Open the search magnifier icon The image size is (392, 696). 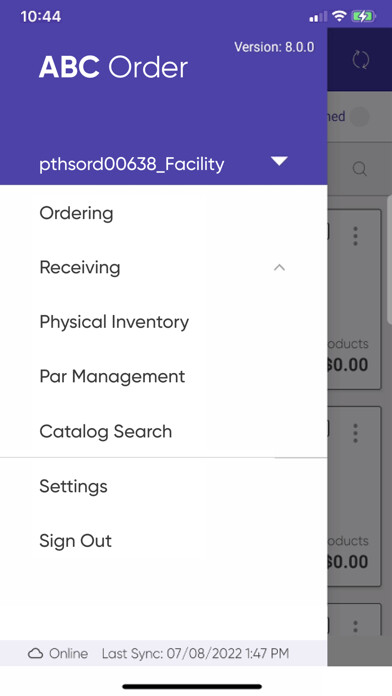point(360,169)
